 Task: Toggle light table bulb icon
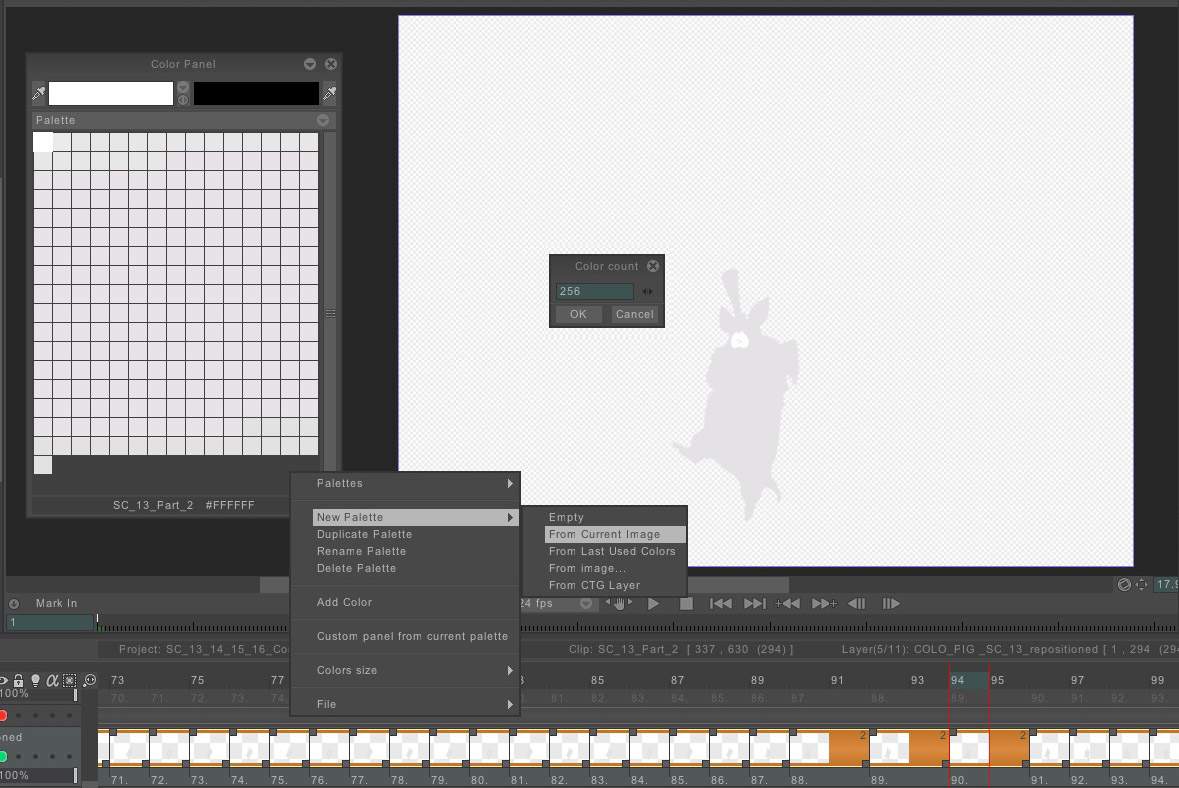(x=35, y=680)
